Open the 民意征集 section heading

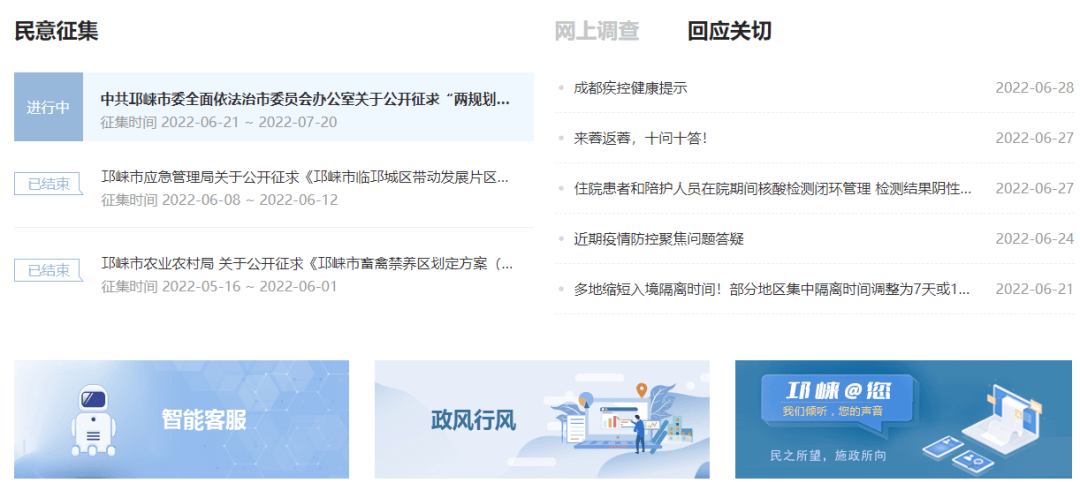click(56, 31)
